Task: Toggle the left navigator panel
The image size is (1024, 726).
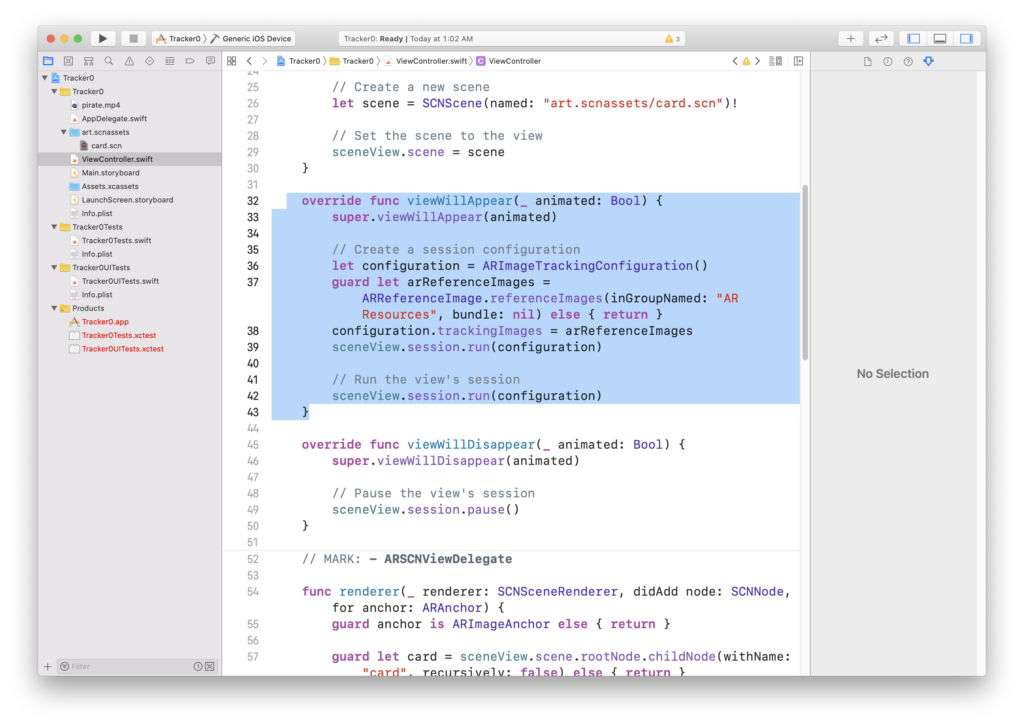Action: [913, 39]
